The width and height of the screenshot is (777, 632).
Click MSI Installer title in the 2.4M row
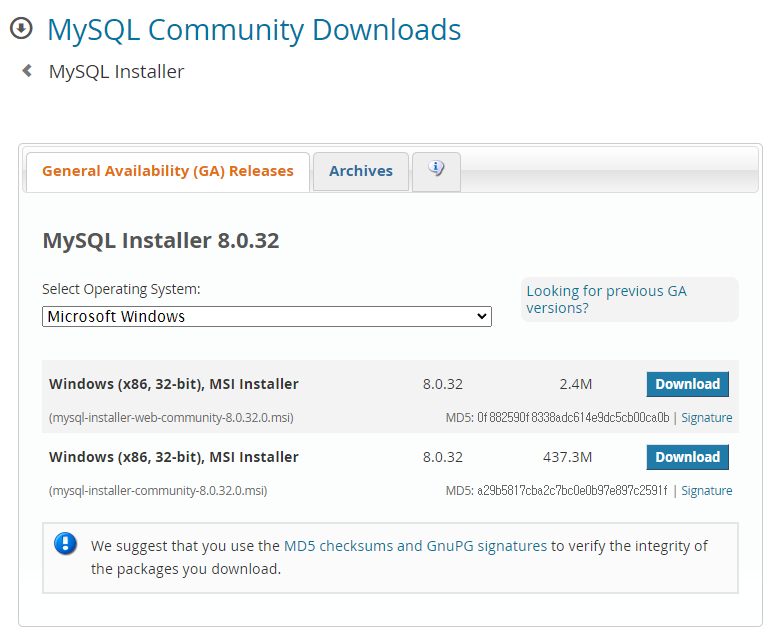pos(174,384)
